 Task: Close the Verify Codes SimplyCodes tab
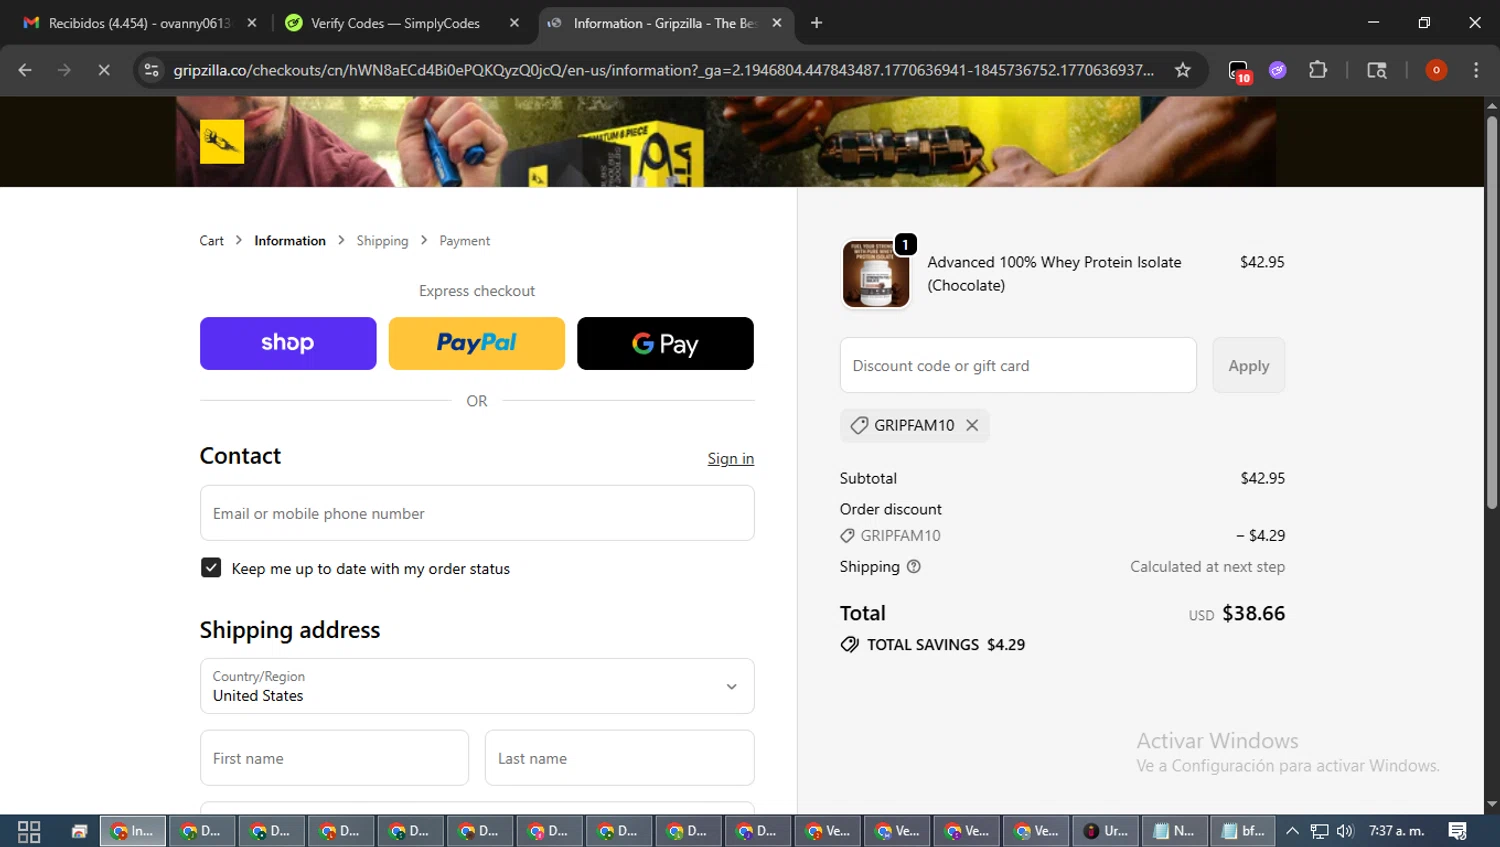tap(514, 23)
